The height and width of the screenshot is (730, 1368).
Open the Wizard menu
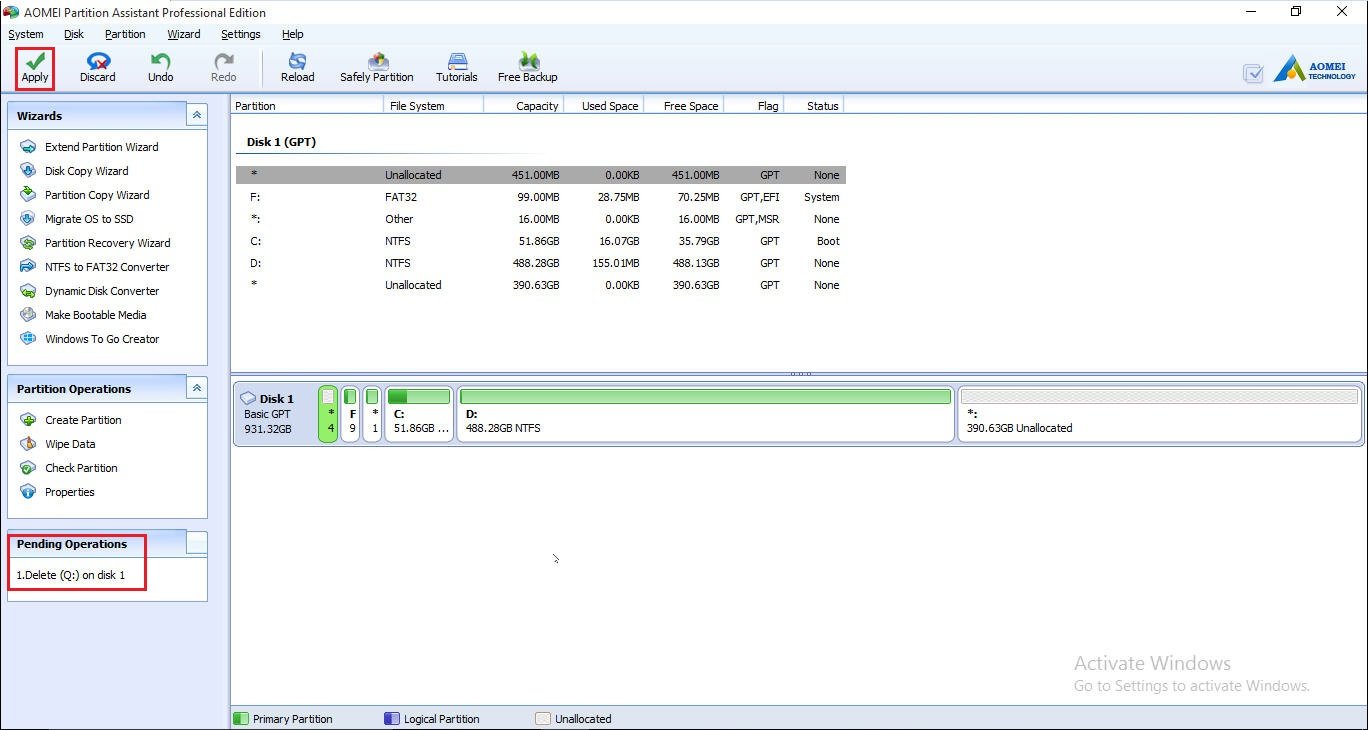point(184,34)
